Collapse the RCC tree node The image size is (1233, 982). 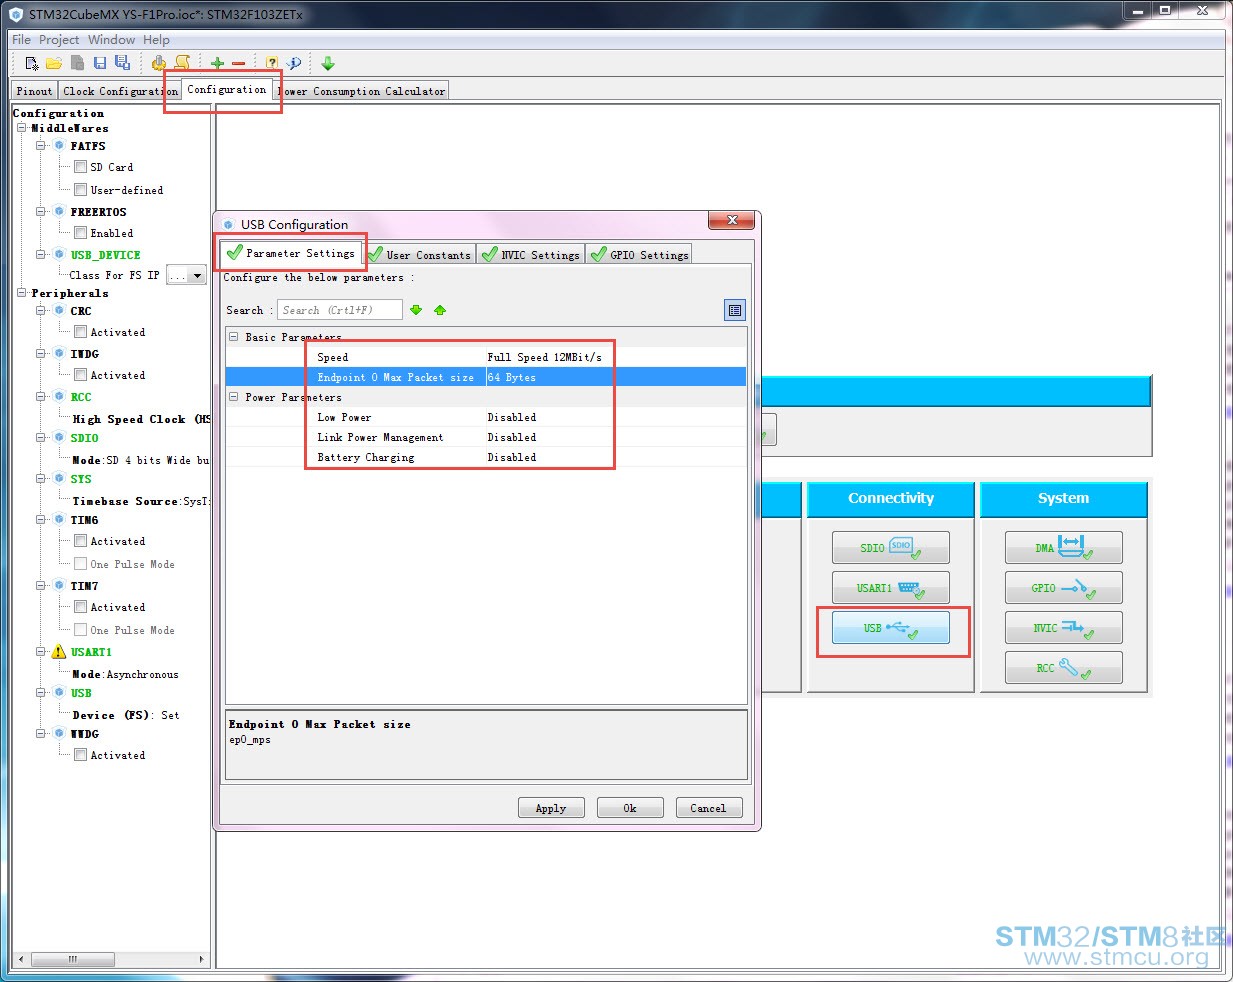41,397
